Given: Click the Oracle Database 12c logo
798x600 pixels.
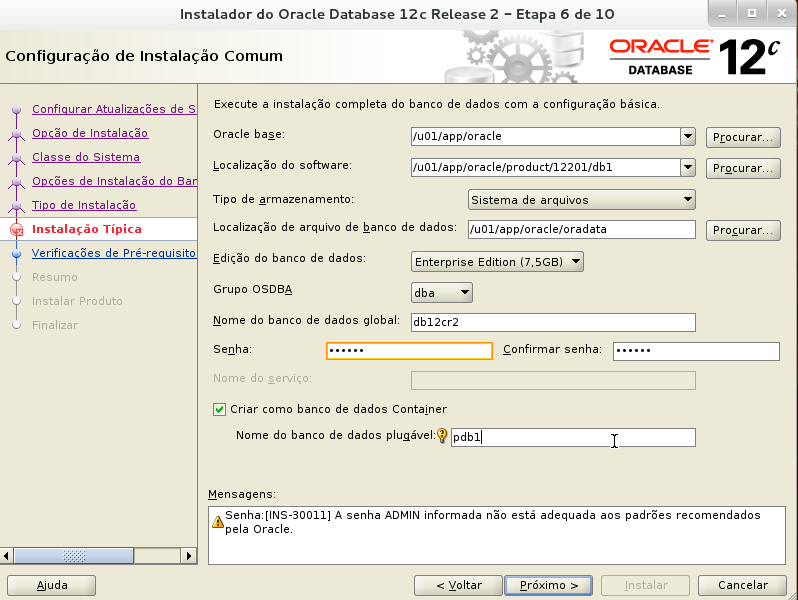Looking at the screenshot, I should point(694,57).
